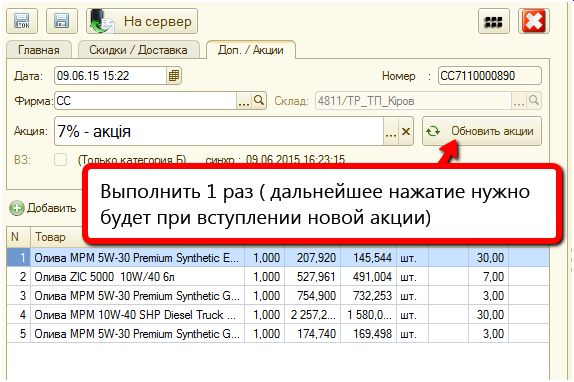Click the 'Фирма' input field

tap(145, 101)
